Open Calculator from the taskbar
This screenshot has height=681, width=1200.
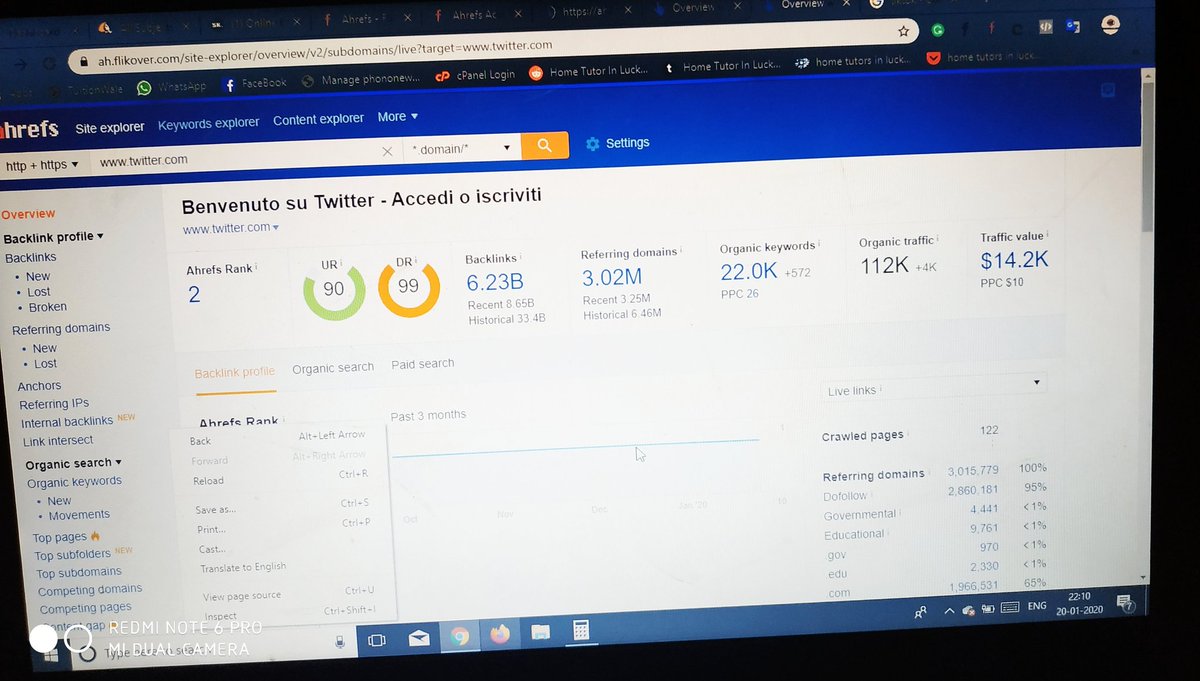580,630
